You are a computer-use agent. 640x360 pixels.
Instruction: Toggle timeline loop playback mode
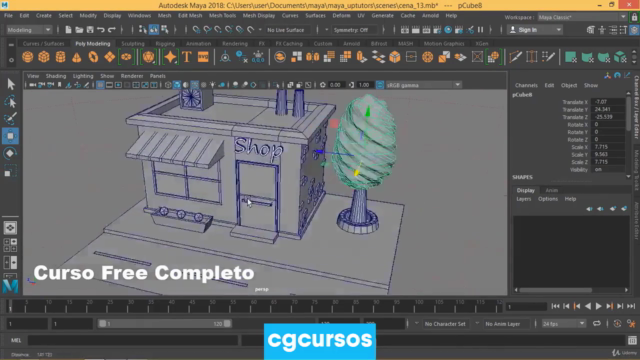tap(596, 324)
